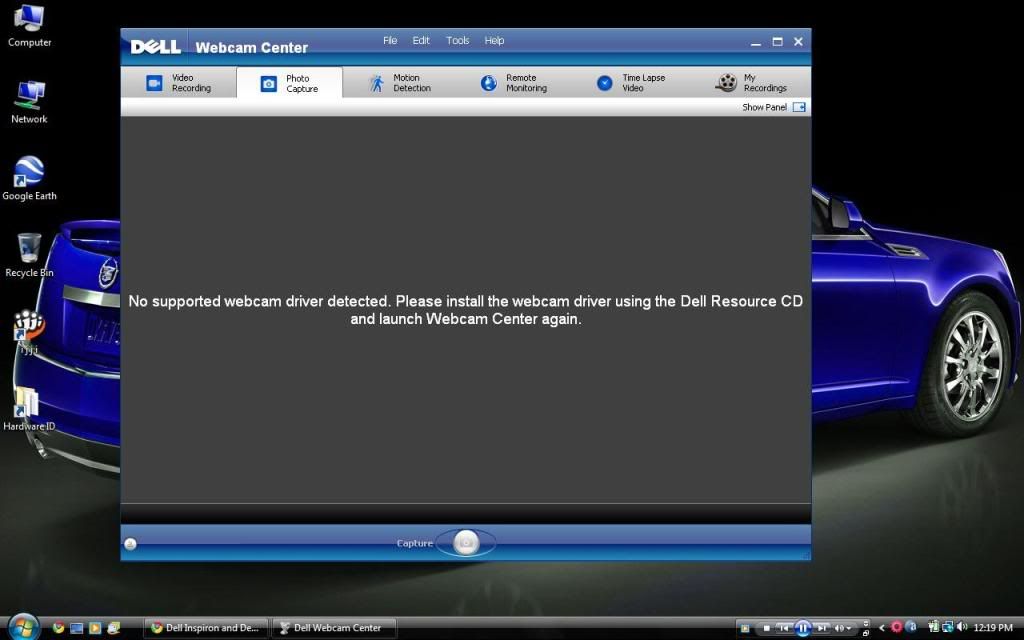Click the round Capture shutter button
Viewport: 1024px width, 640px height.
pyautogui.click(x=466, y=543)
